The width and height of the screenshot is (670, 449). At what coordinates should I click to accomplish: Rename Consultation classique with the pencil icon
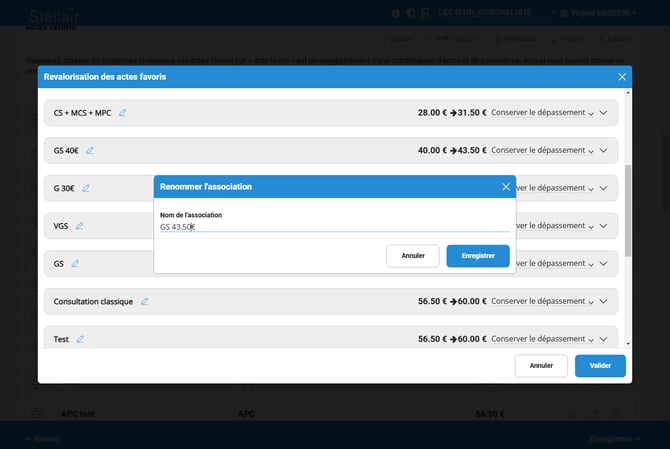click(144, 301)
